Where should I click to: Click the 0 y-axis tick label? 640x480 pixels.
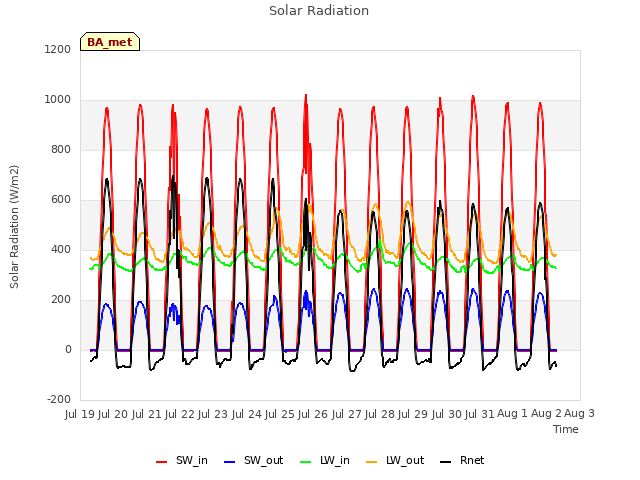tap(68, 349)
